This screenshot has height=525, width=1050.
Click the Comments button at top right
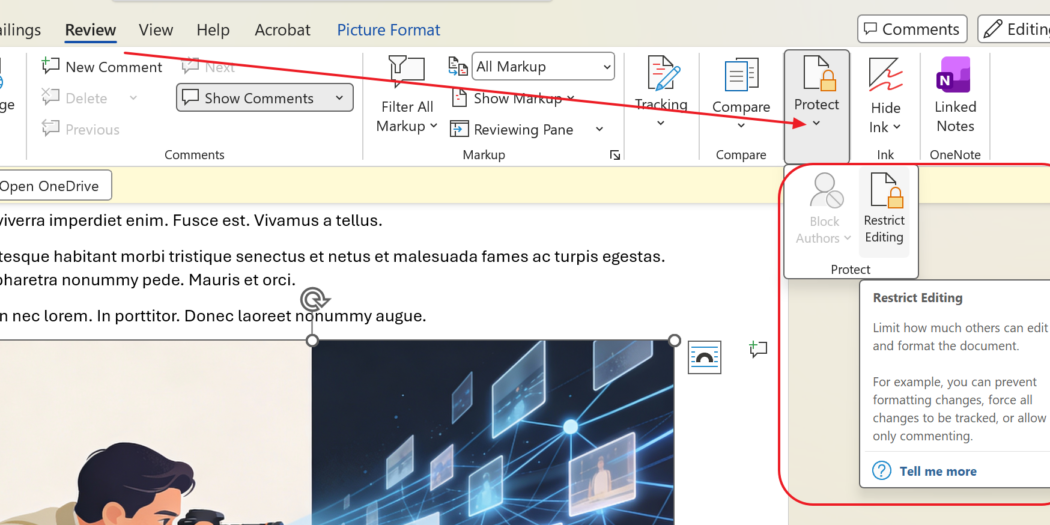pyautogui.click(x=912, y=30)
